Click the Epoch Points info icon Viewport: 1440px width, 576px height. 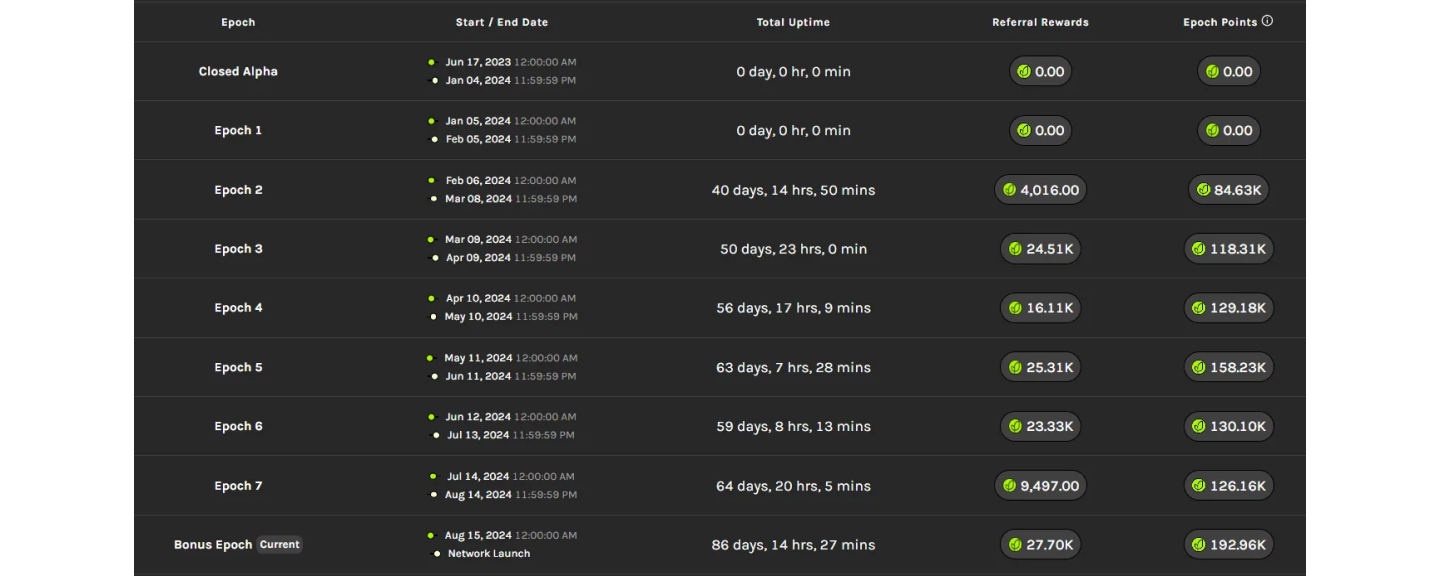click(1267, 21)
